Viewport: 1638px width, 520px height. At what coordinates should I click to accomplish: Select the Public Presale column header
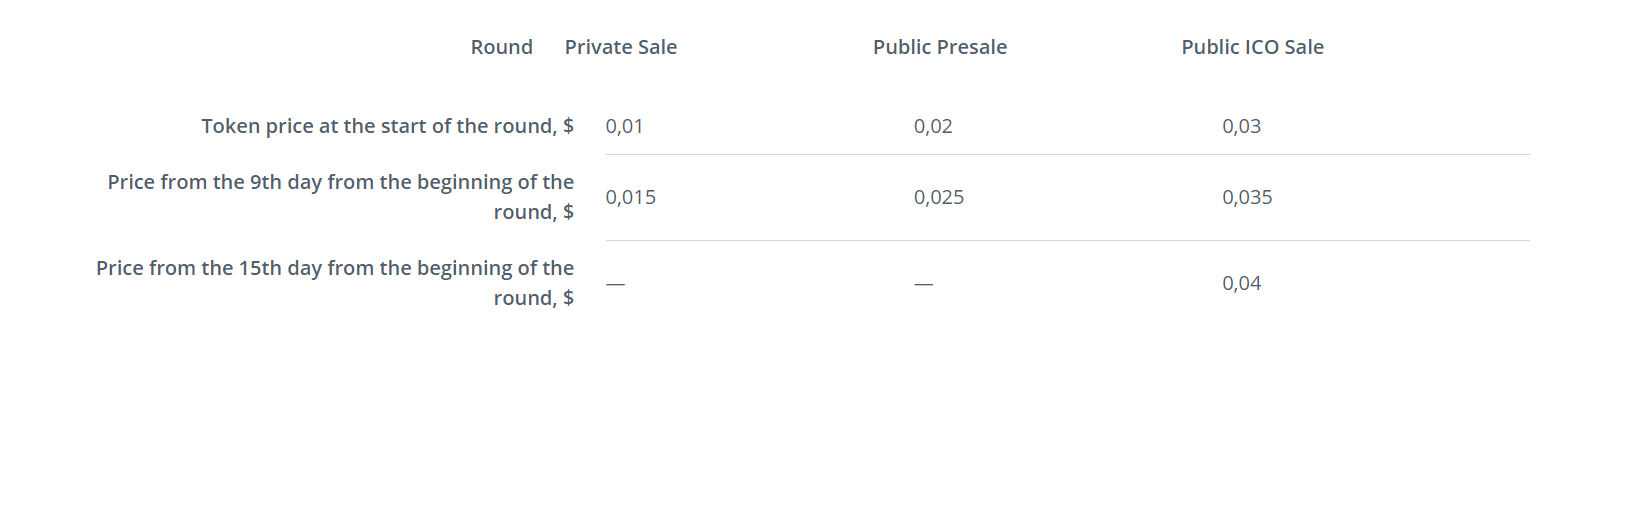click(940, 47)
